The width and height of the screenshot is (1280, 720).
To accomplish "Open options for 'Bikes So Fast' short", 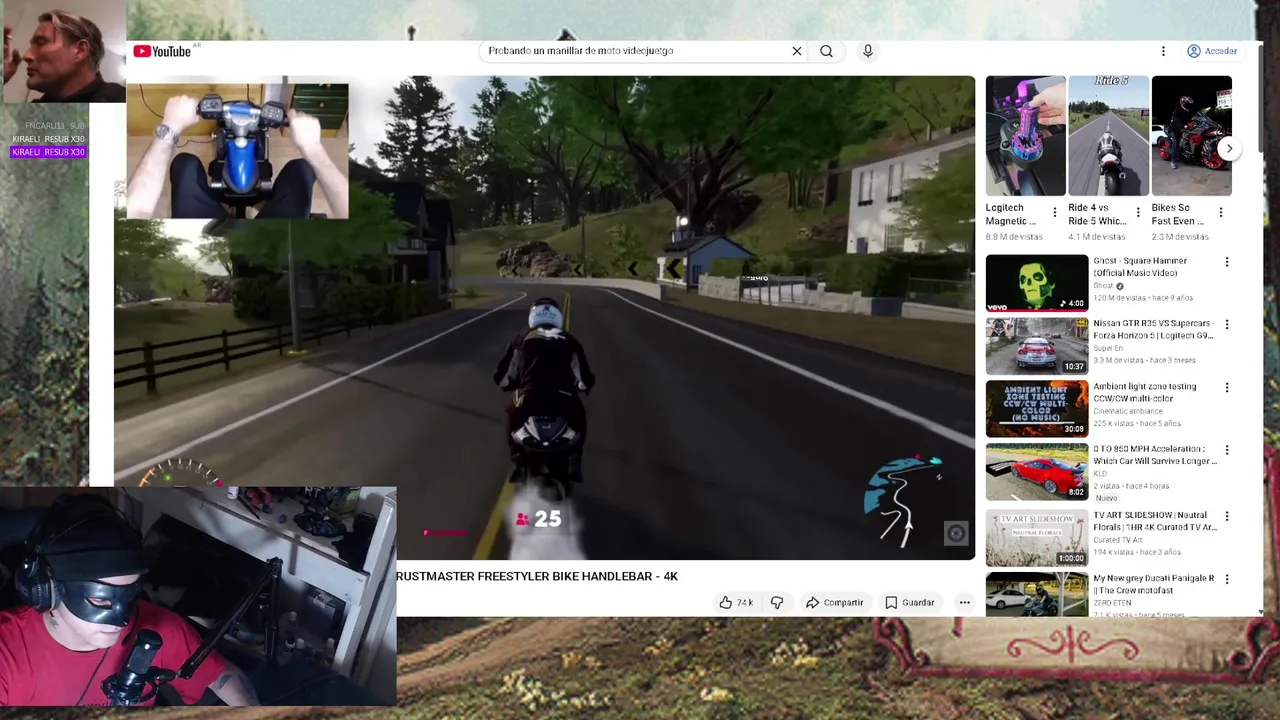I will pyautogui.click(x=1220, y=213).
